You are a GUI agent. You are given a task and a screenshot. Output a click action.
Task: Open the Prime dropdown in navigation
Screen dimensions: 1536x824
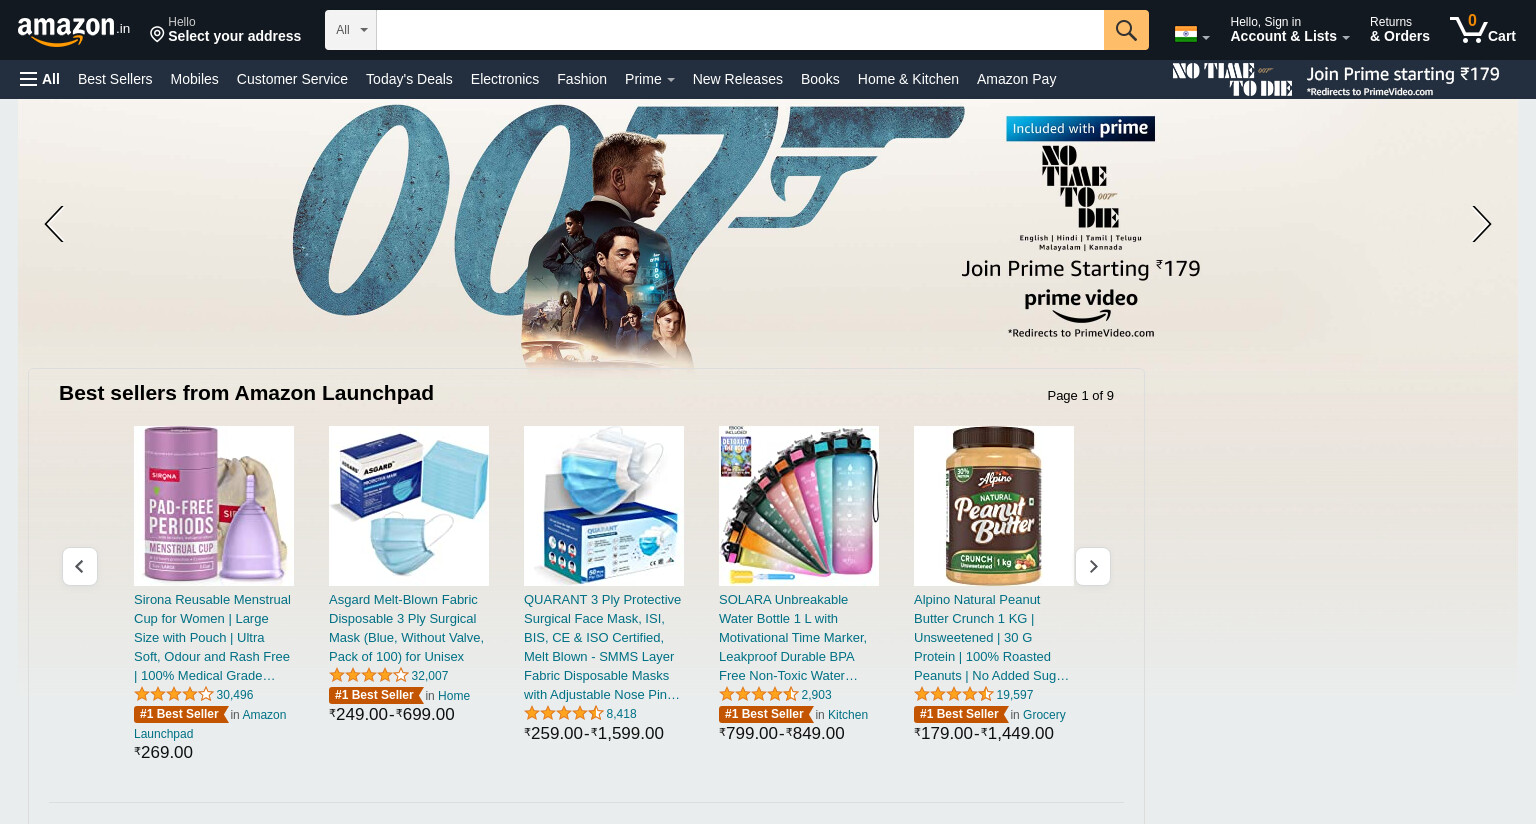(649, 79)
